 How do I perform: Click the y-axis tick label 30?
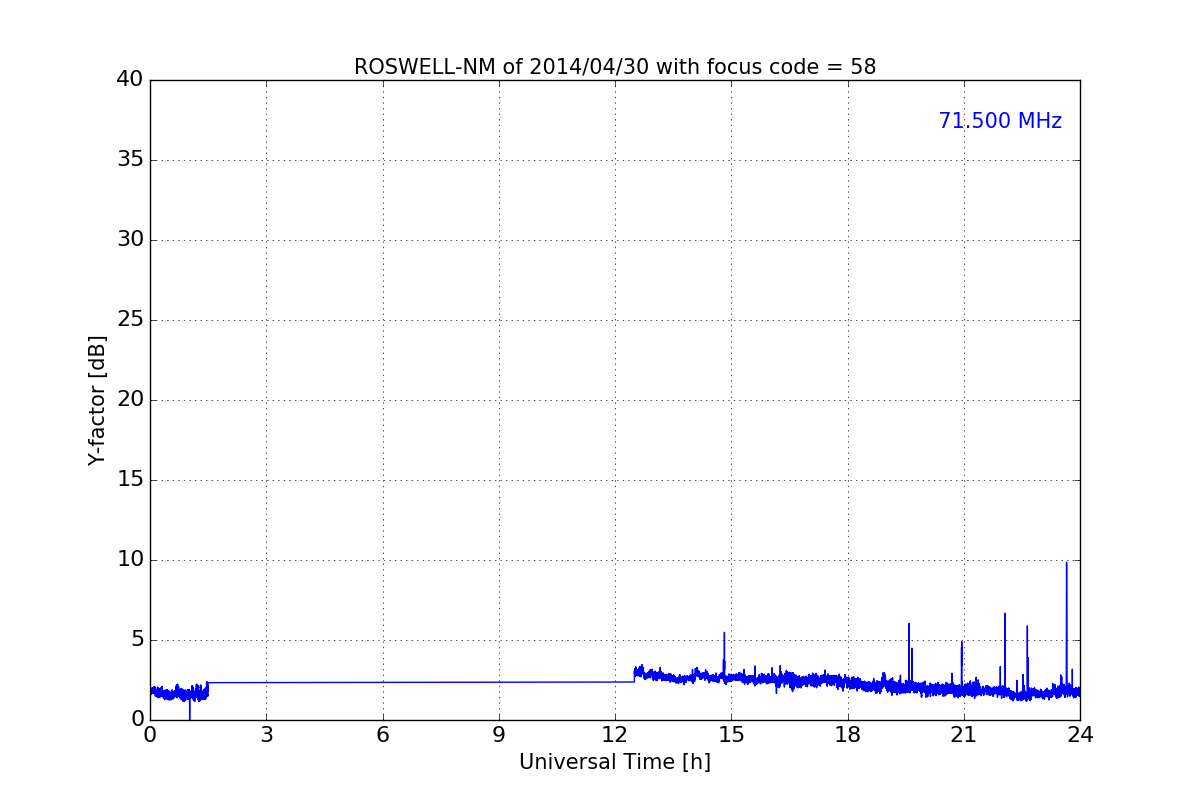(130, 240)
